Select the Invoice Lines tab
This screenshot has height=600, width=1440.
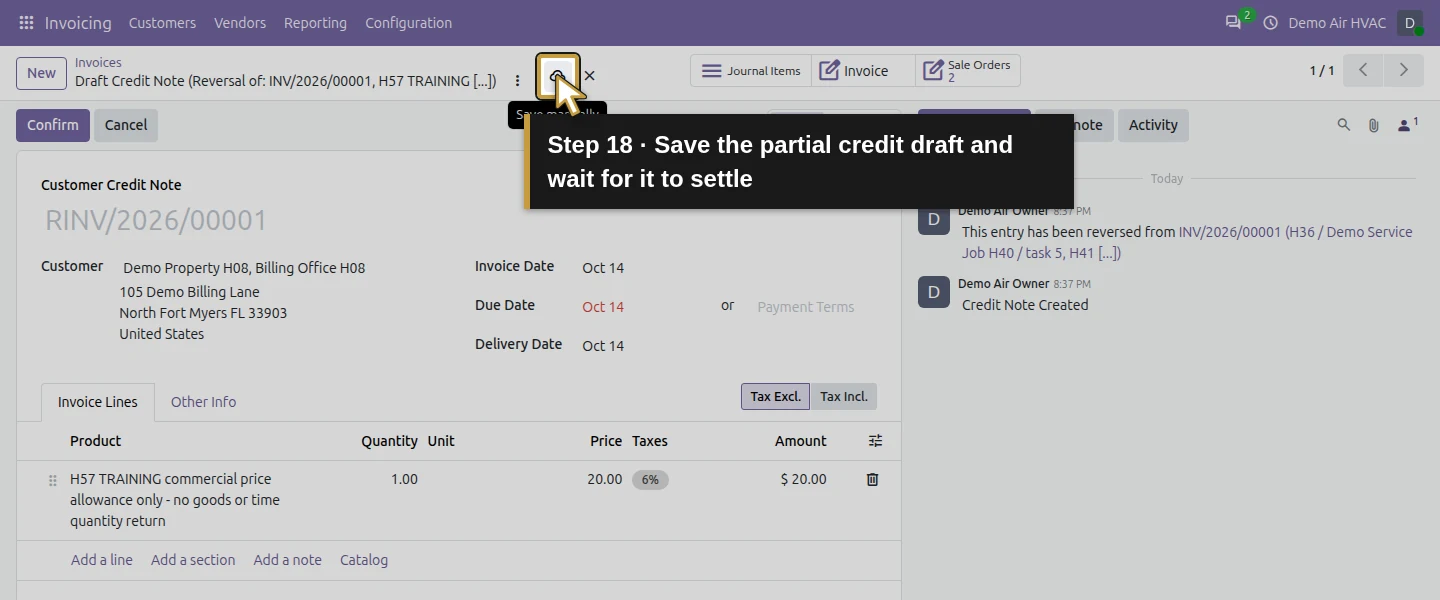click(x=98, y=402)
